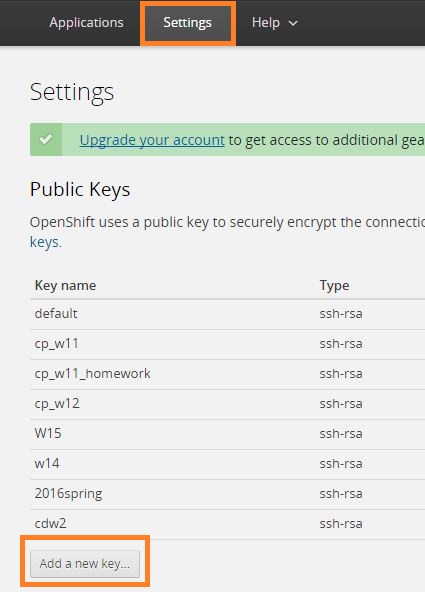Click the Settings page heading
425x592 pixels.
click(72, 92)
